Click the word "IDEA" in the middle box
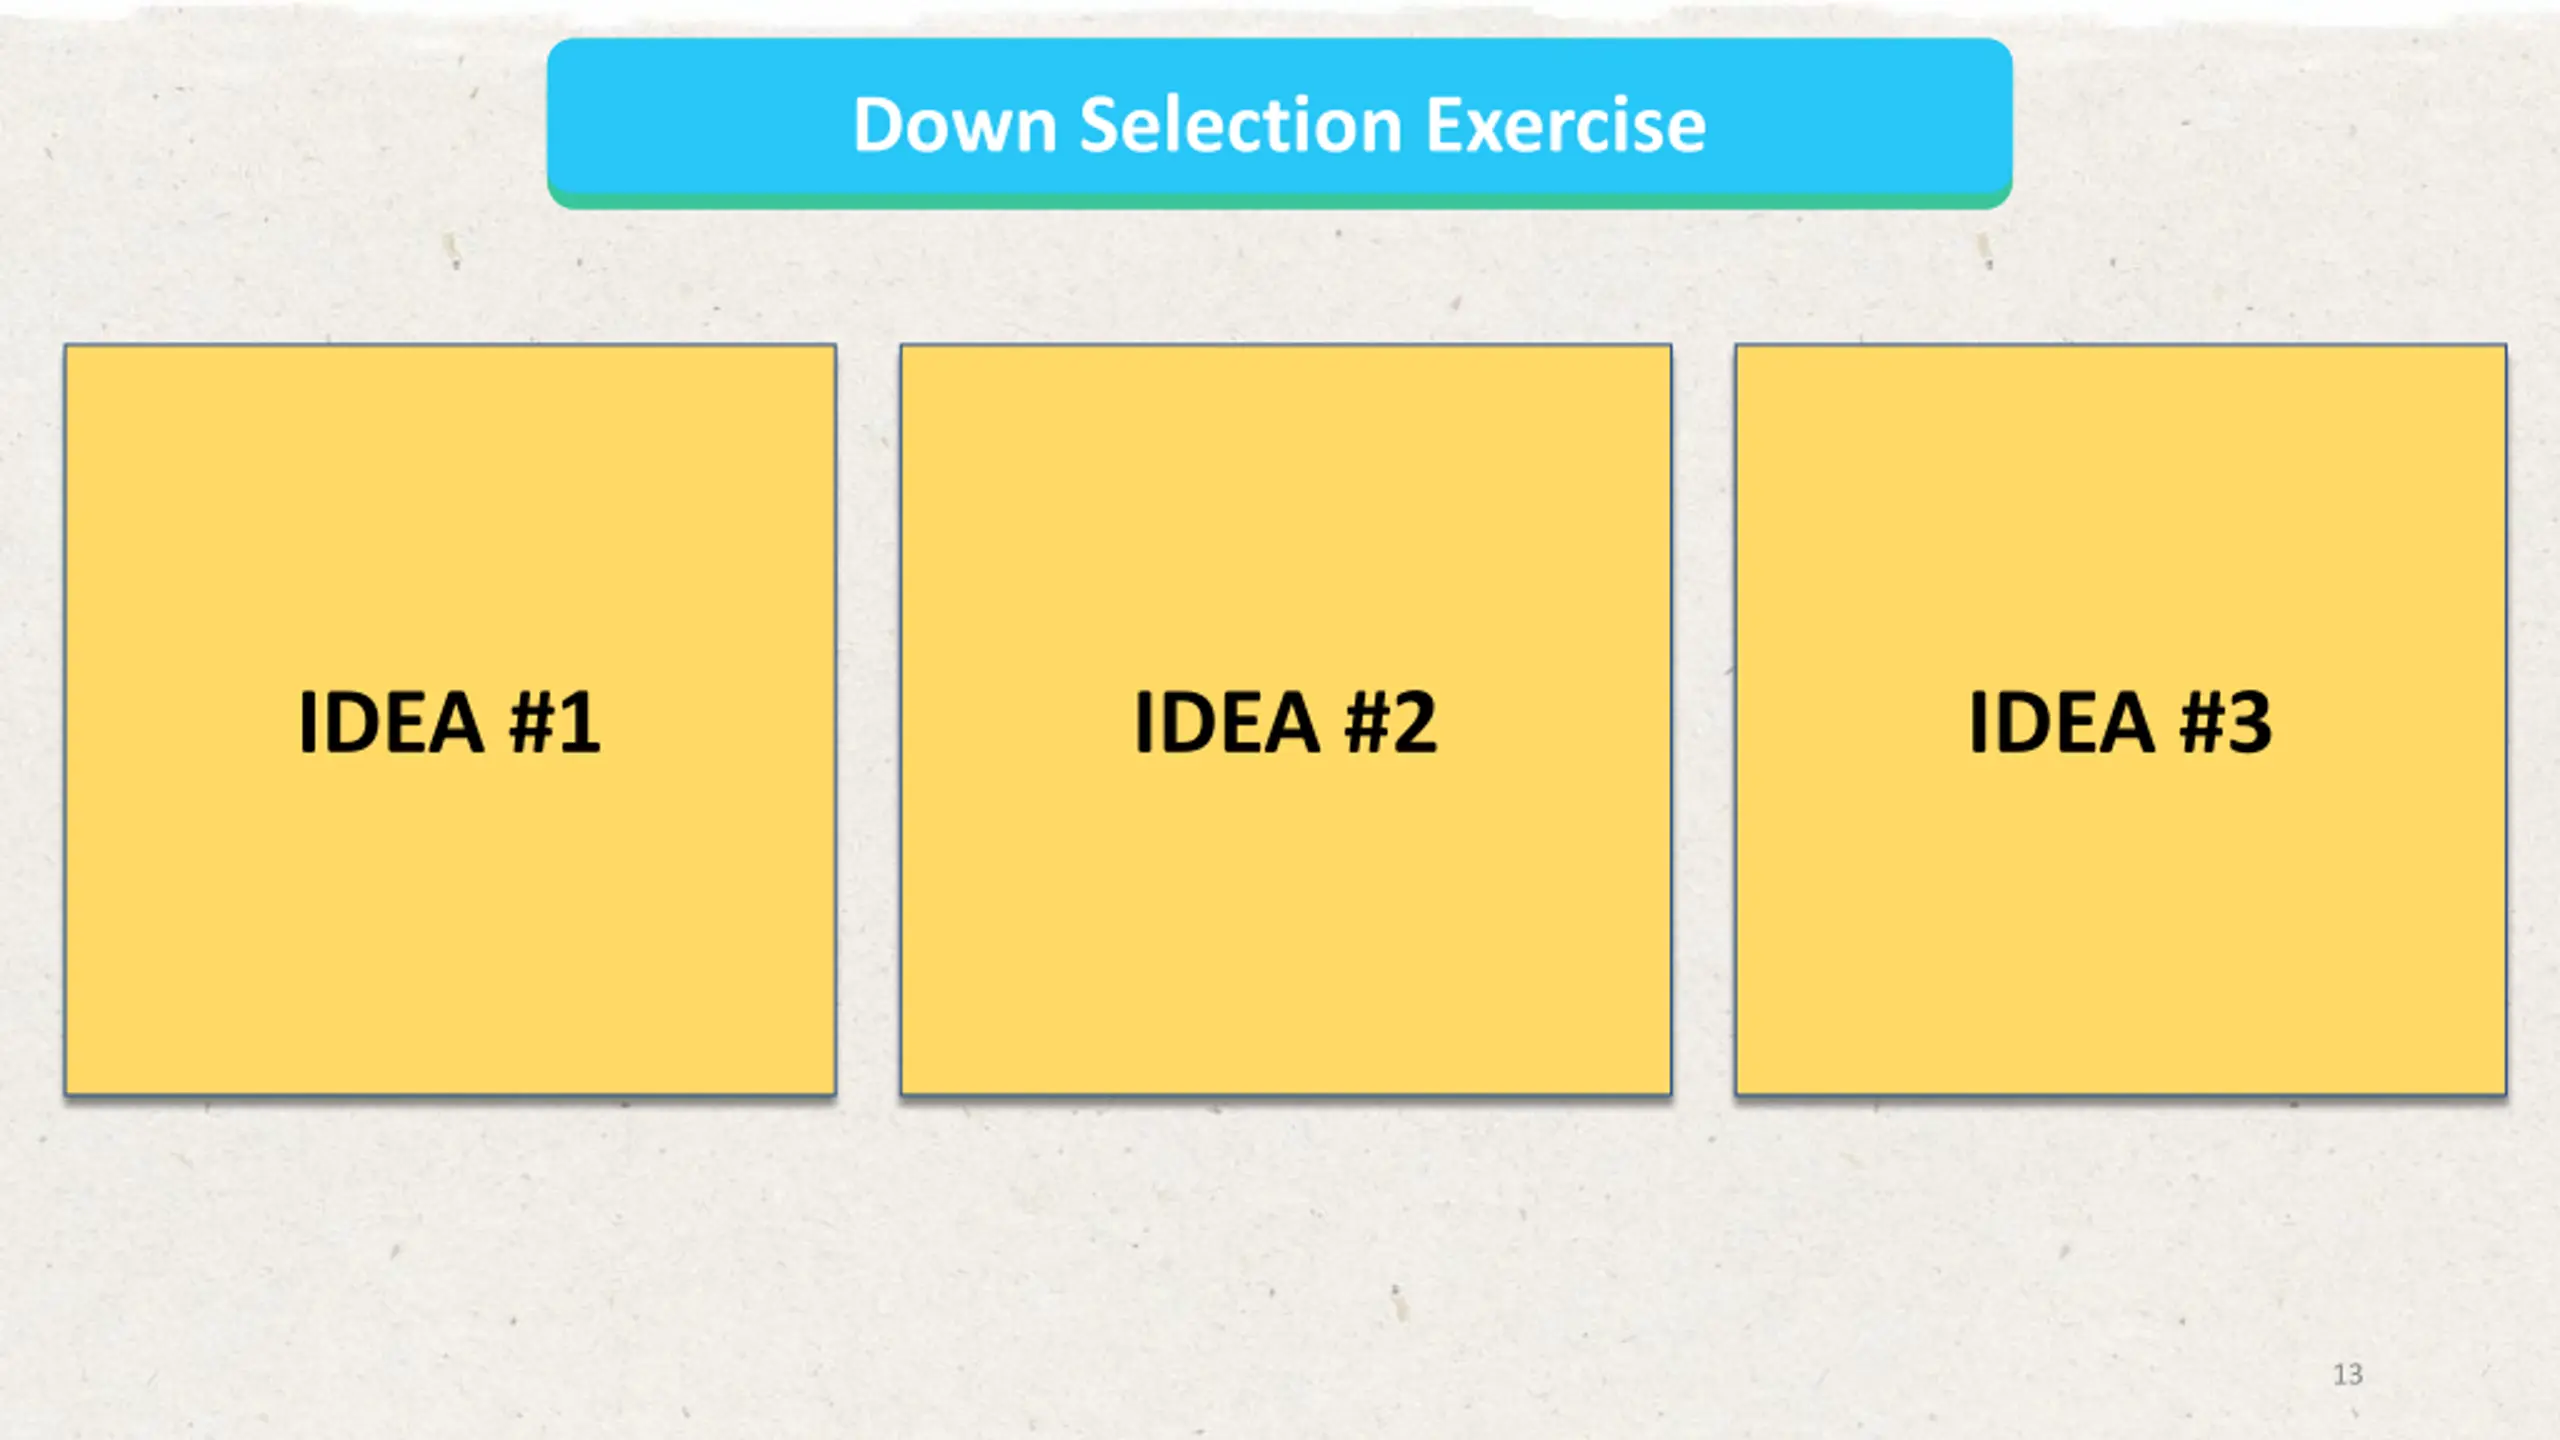 pos(1227,722)
